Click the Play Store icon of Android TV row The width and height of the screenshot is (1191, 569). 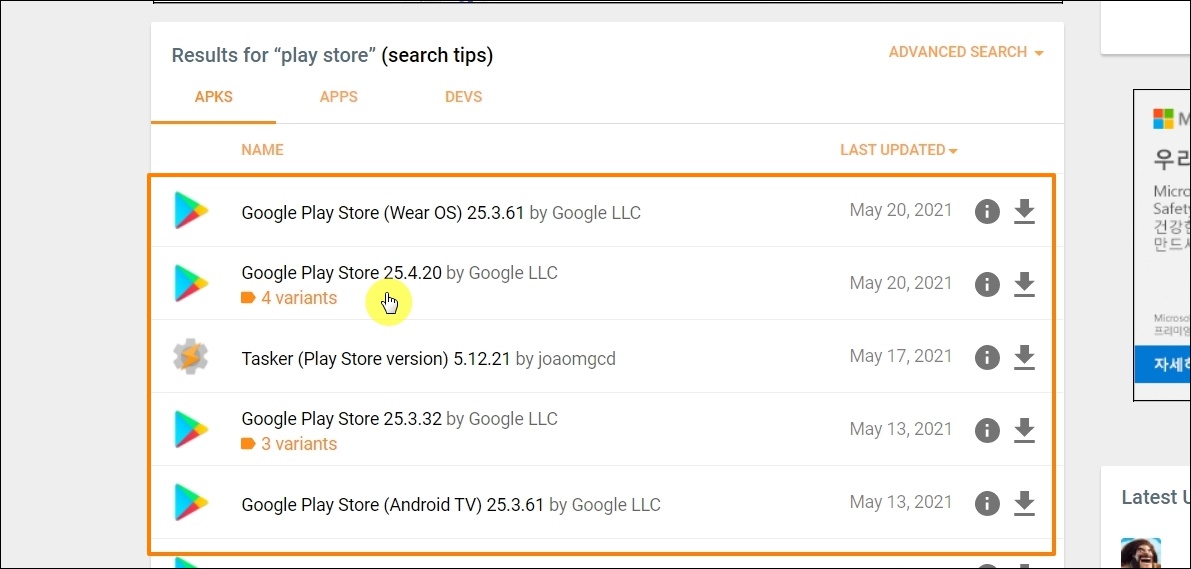[x=191, y=502]
